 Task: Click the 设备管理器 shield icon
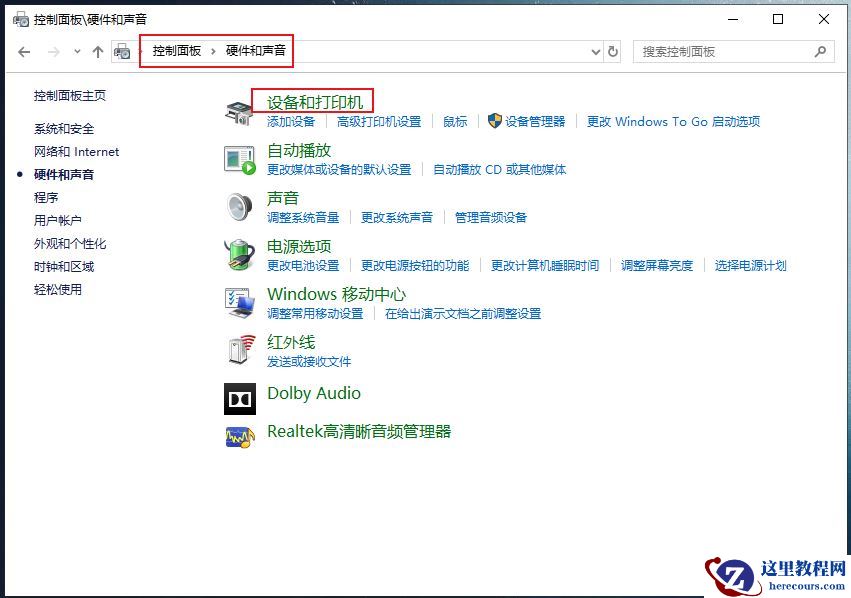click(496, 121)
